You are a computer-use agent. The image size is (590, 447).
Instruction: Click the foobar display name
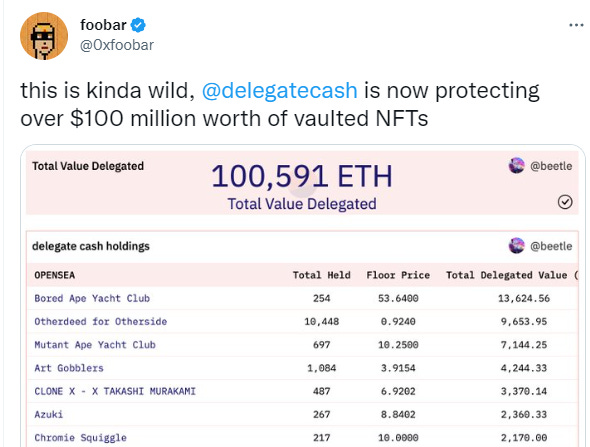pos(103,25)
